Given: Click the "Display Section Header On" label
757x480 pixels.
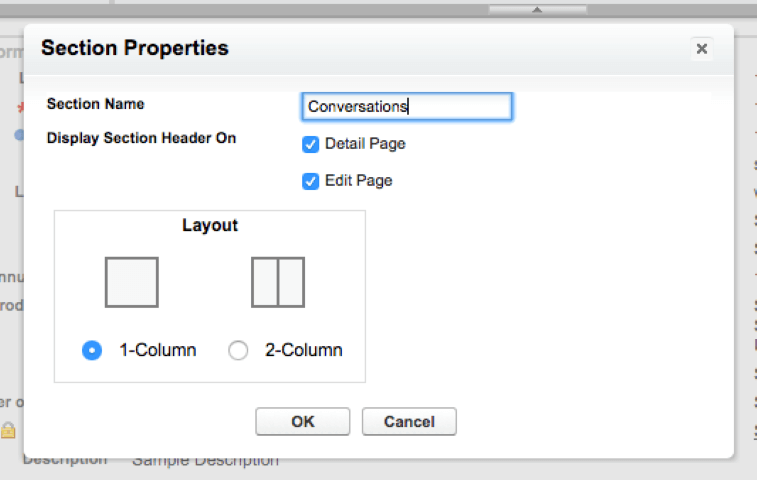Looking at the screenshot, I should 141,138.
